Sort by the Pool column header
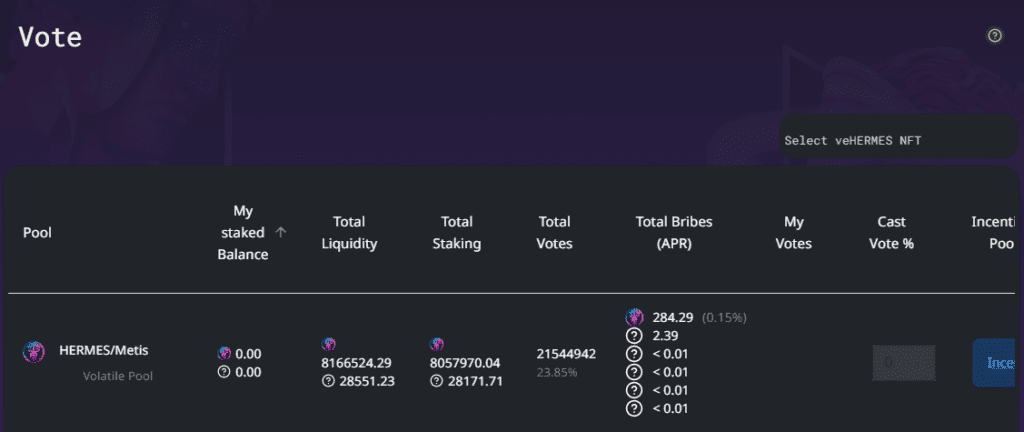The height and width of the screenshot is (432, 1024). tap(37, 233)
